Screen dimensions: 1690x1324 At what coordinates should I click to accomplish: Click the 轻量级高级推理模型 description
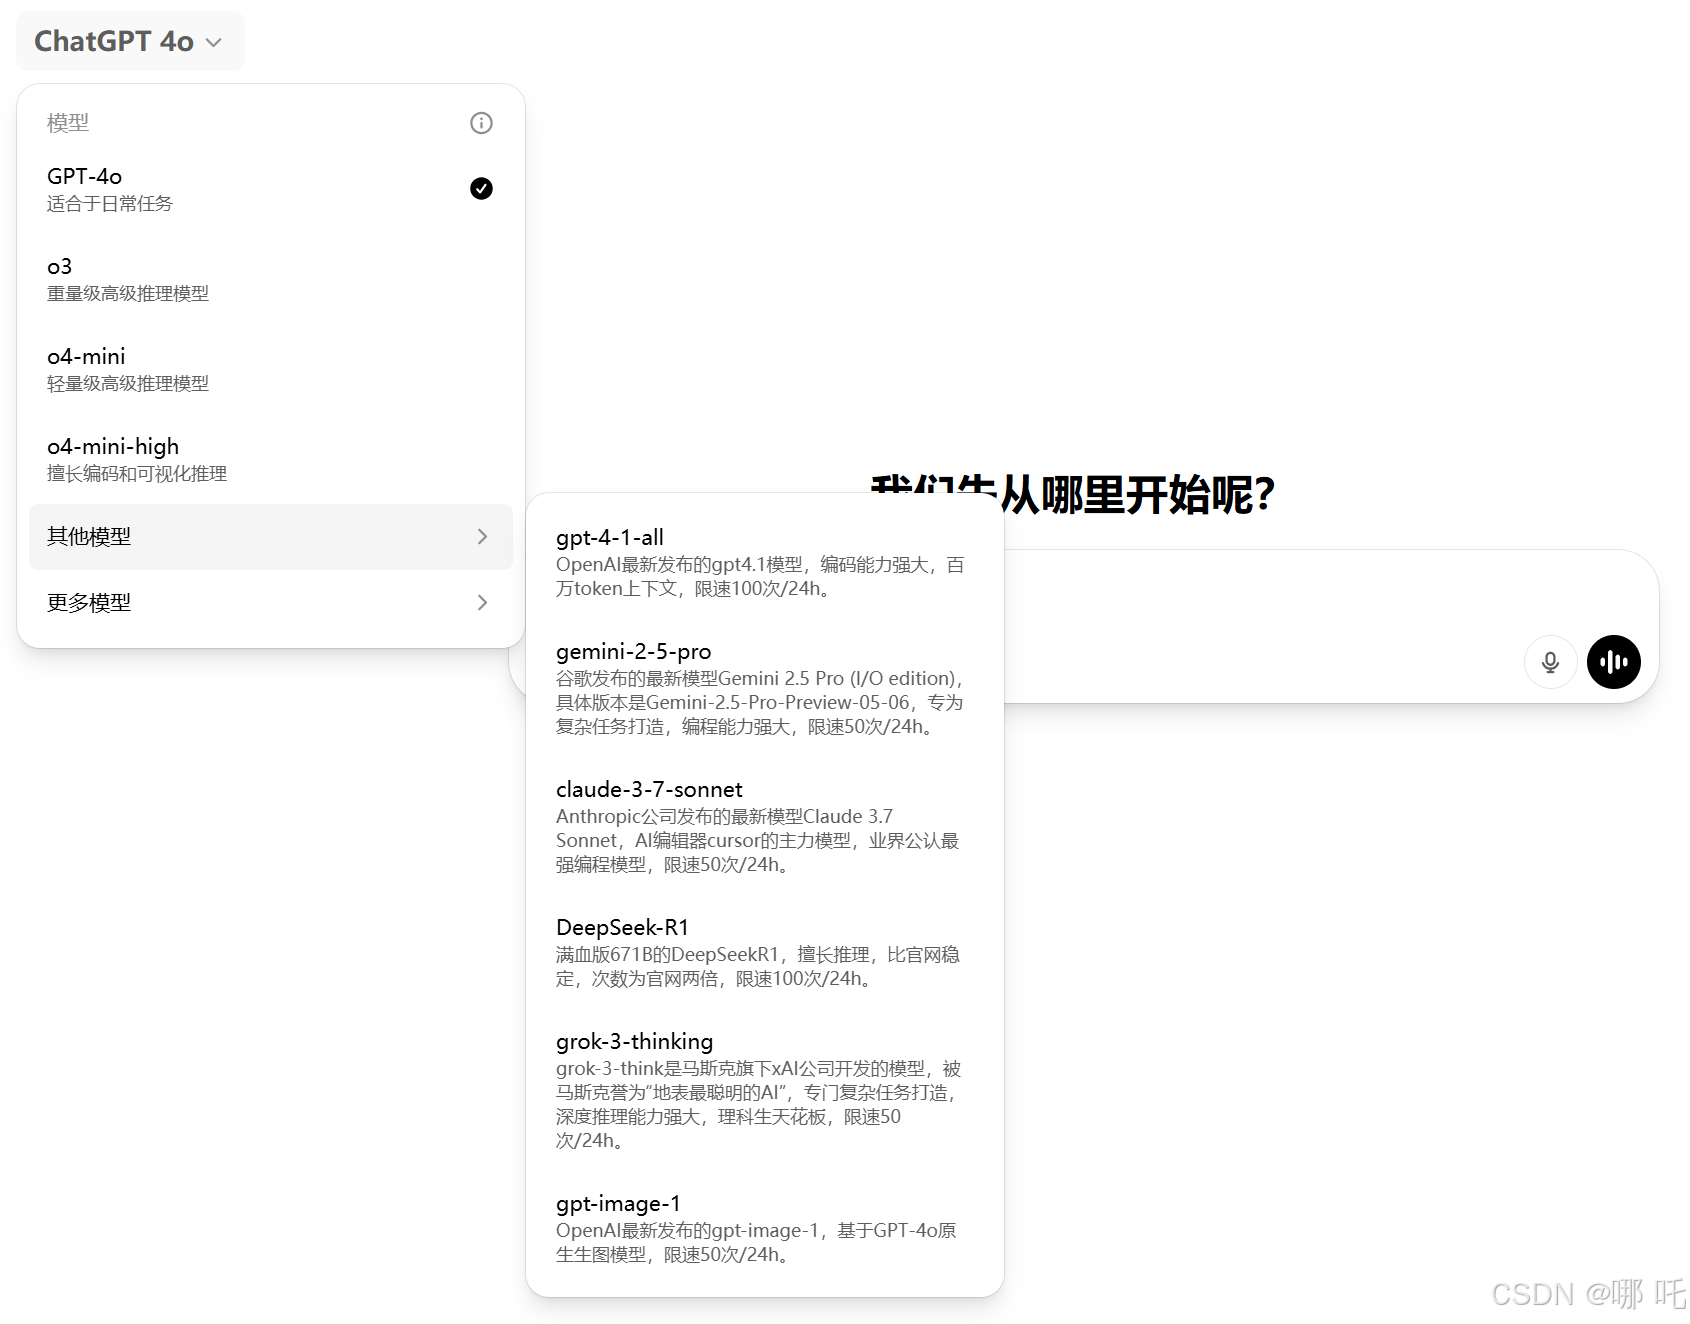(x=128, y=384)
